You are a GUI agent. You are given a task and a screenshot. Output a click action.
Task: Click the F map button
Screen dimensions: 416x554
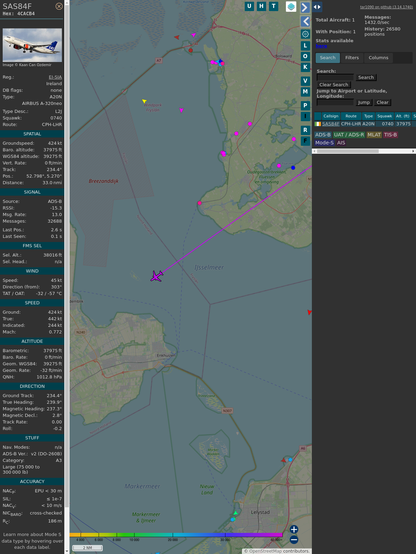[305, 141]
